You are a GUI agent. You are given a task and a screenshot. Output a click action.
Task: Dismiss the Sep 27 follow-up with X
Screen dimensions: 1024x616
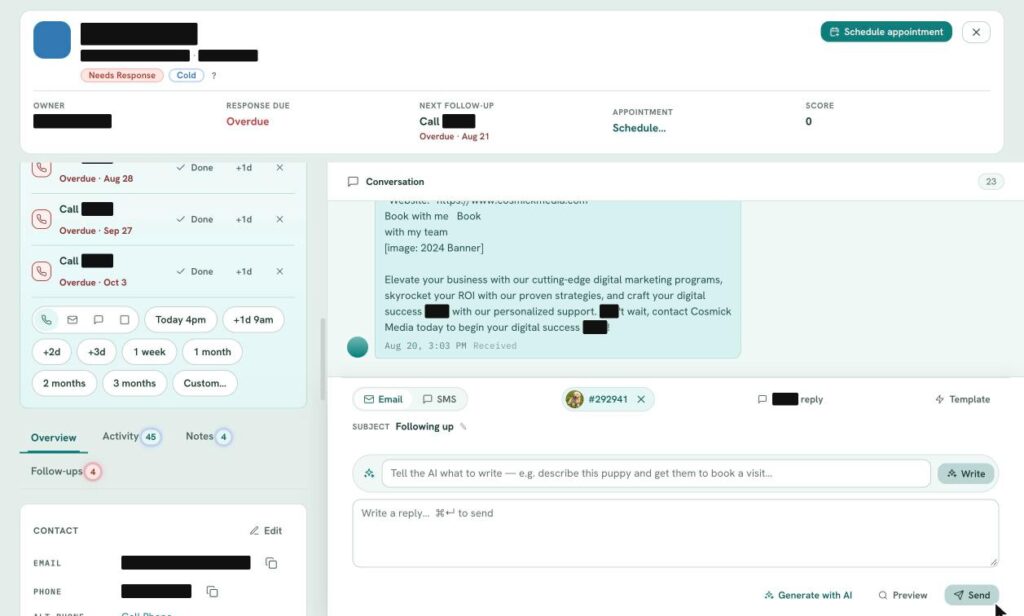click(280, 219)
